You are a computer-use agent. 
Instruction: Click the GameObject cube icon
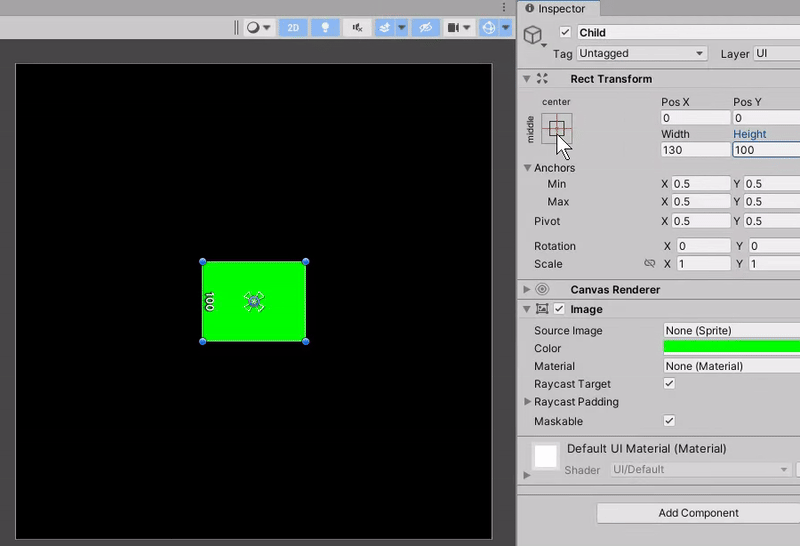tap(533, 35)
